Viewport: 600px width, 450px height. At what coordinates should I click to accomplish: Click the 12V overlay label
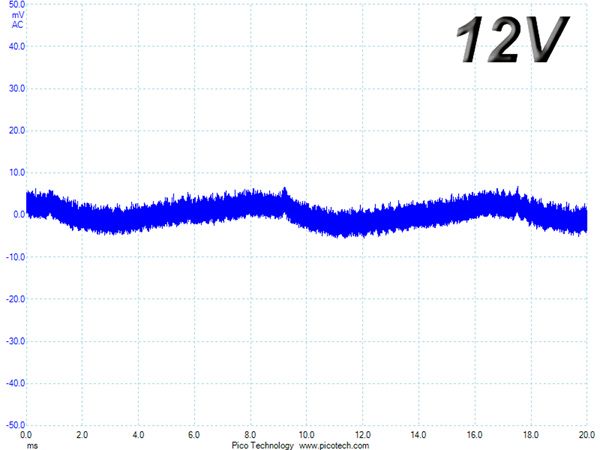[x=513, y=39]
